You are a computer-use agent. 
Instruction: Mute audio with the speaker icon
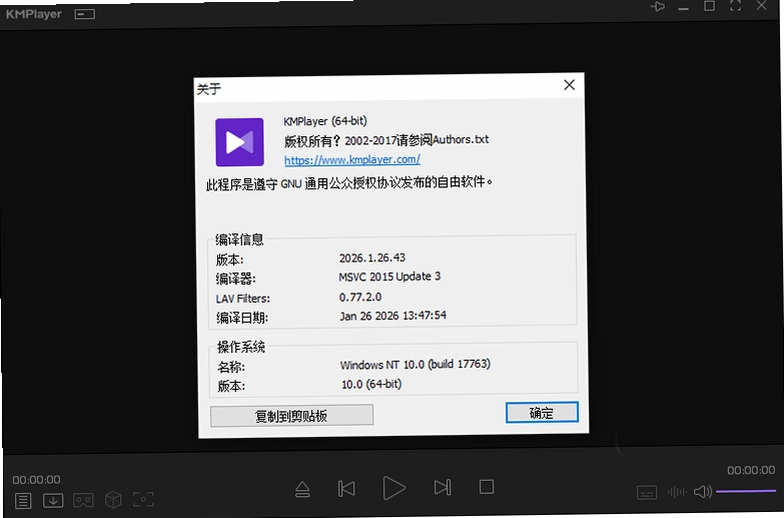click(x=702, y=492)
